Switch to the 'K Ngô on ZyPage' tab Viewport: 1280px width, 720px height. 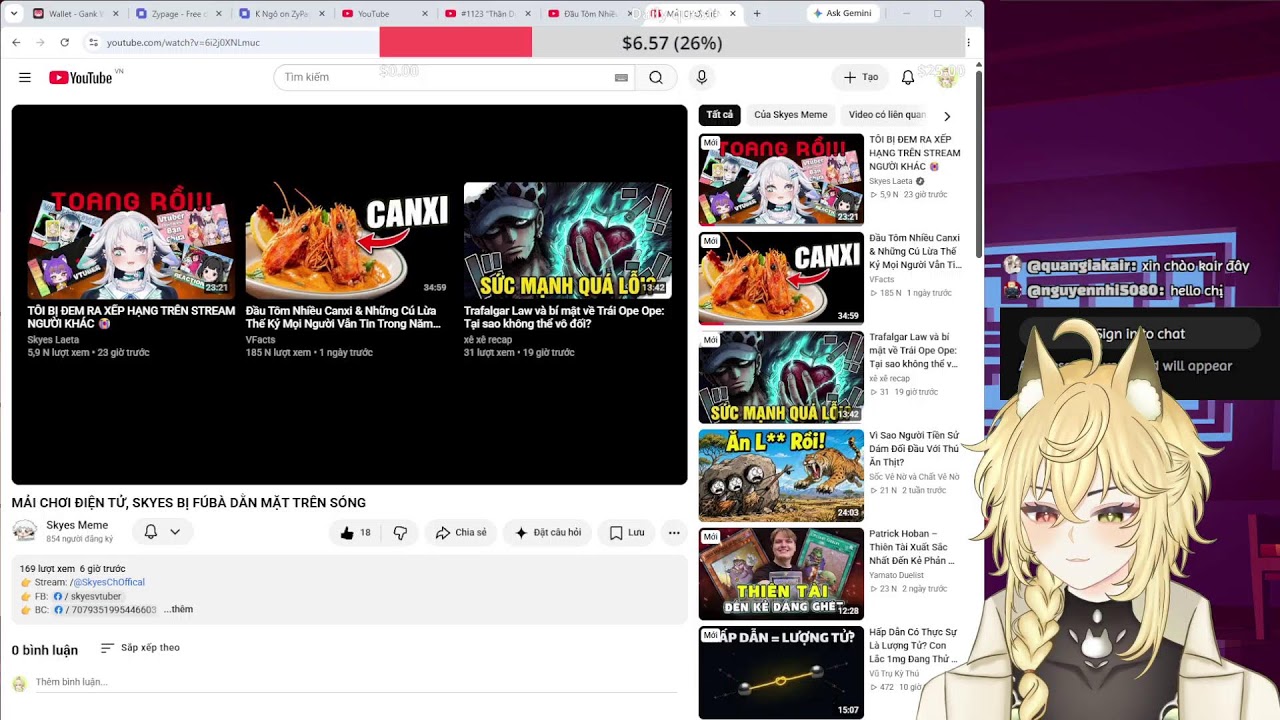[x=280, y=14]
